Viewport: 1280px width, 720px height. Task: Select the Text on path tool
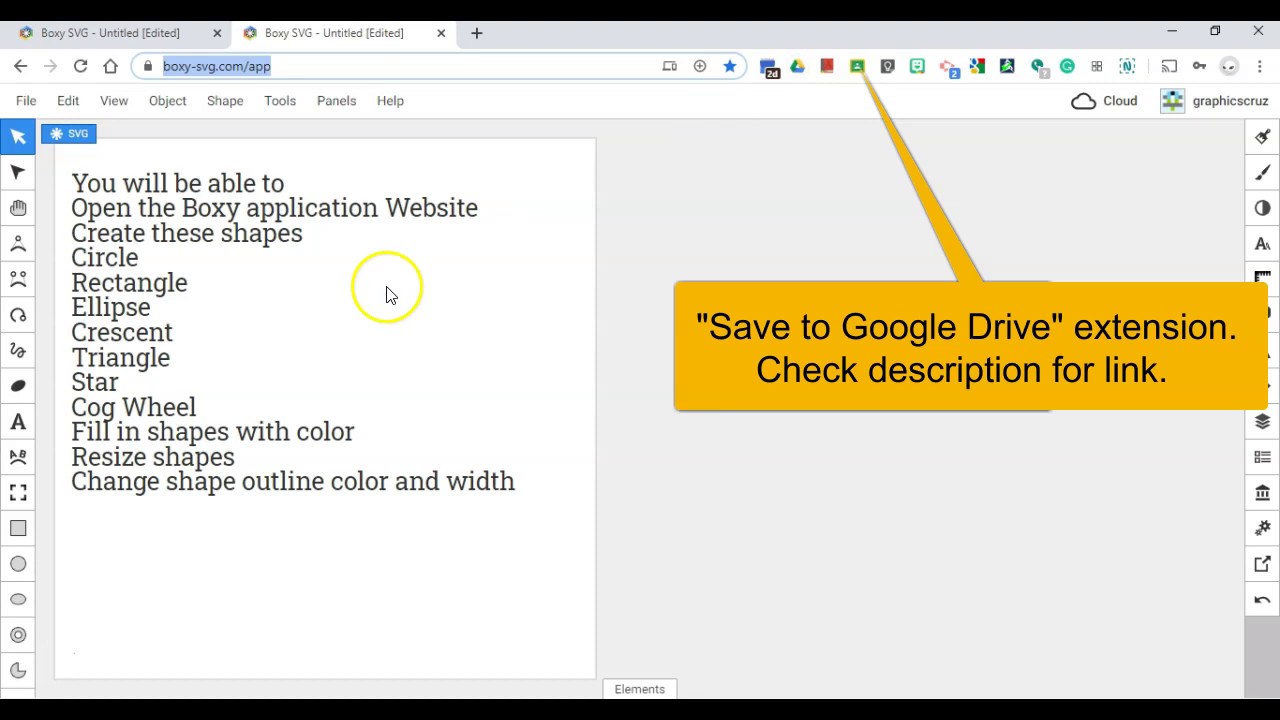pyautogui.click(x=18, y=457)
